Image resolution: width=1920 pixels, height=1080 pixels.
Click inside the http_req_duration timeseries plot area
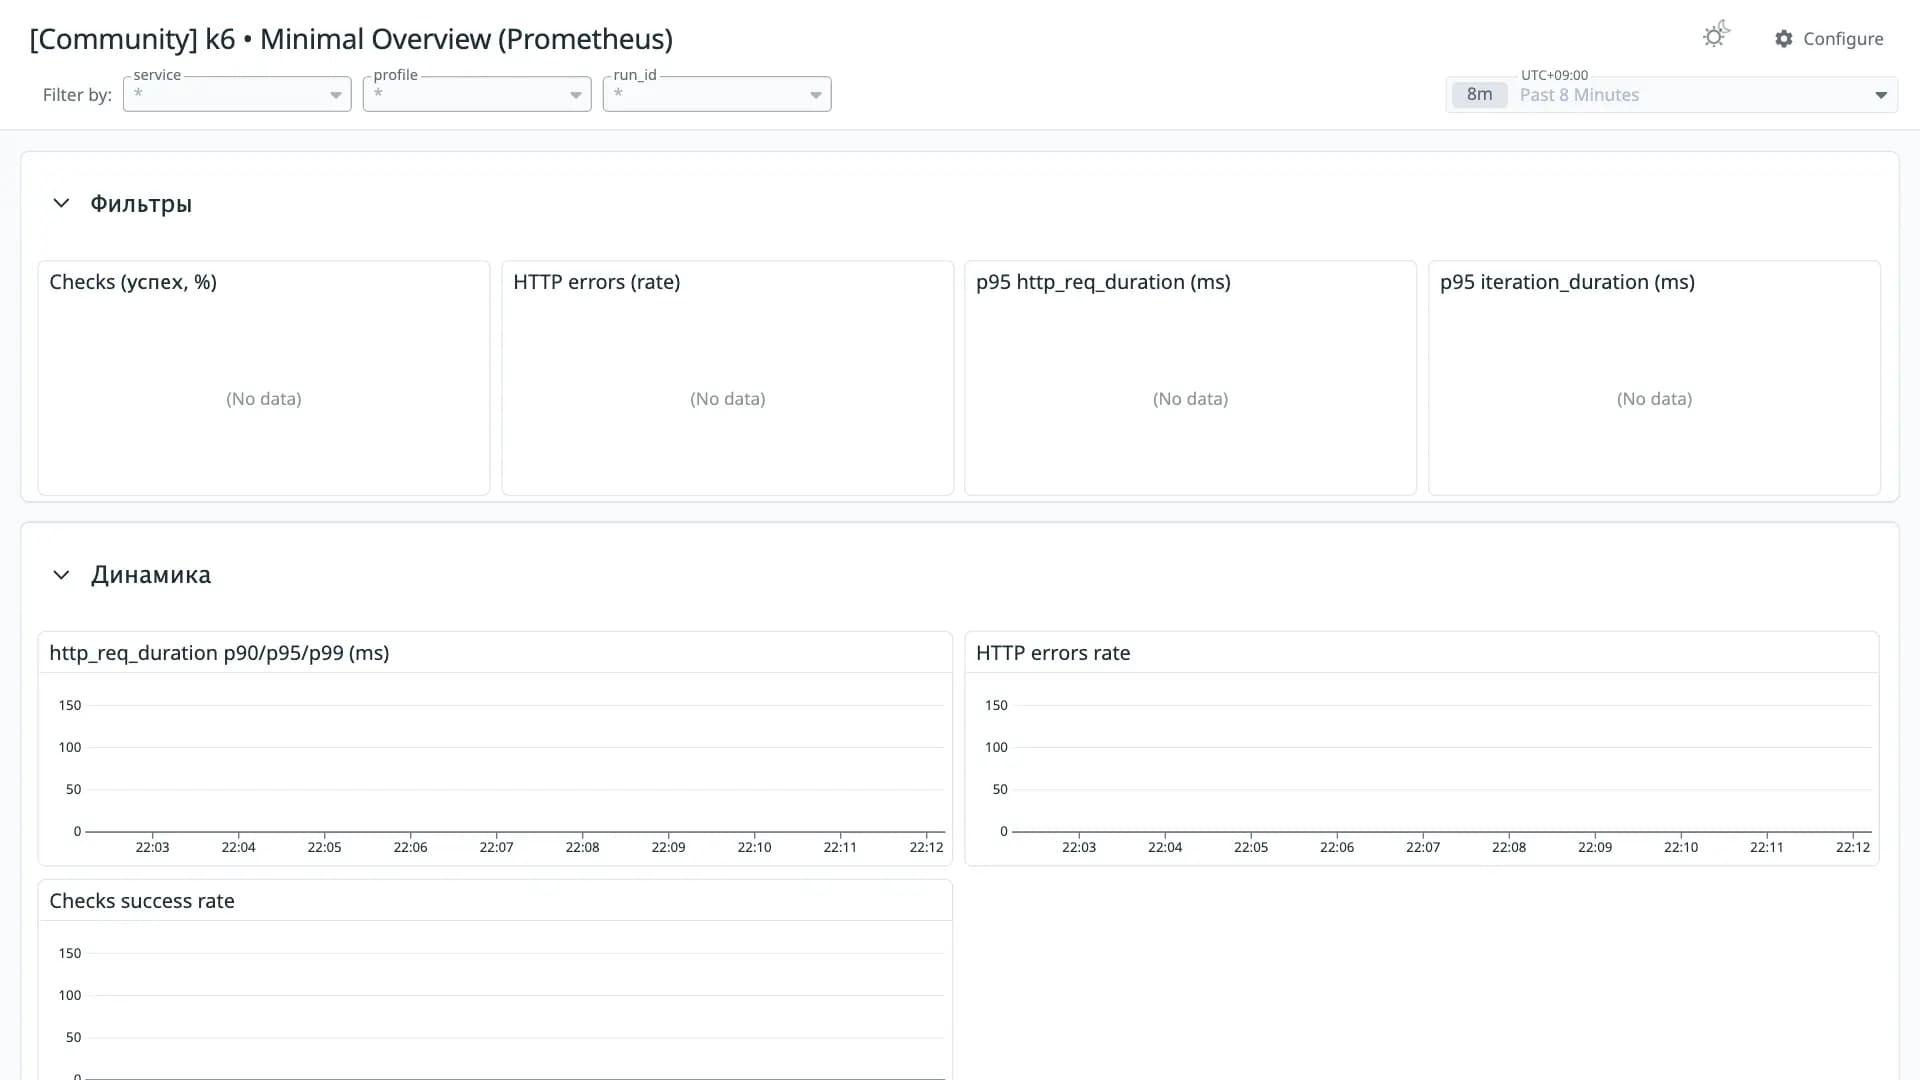point(515,767)
